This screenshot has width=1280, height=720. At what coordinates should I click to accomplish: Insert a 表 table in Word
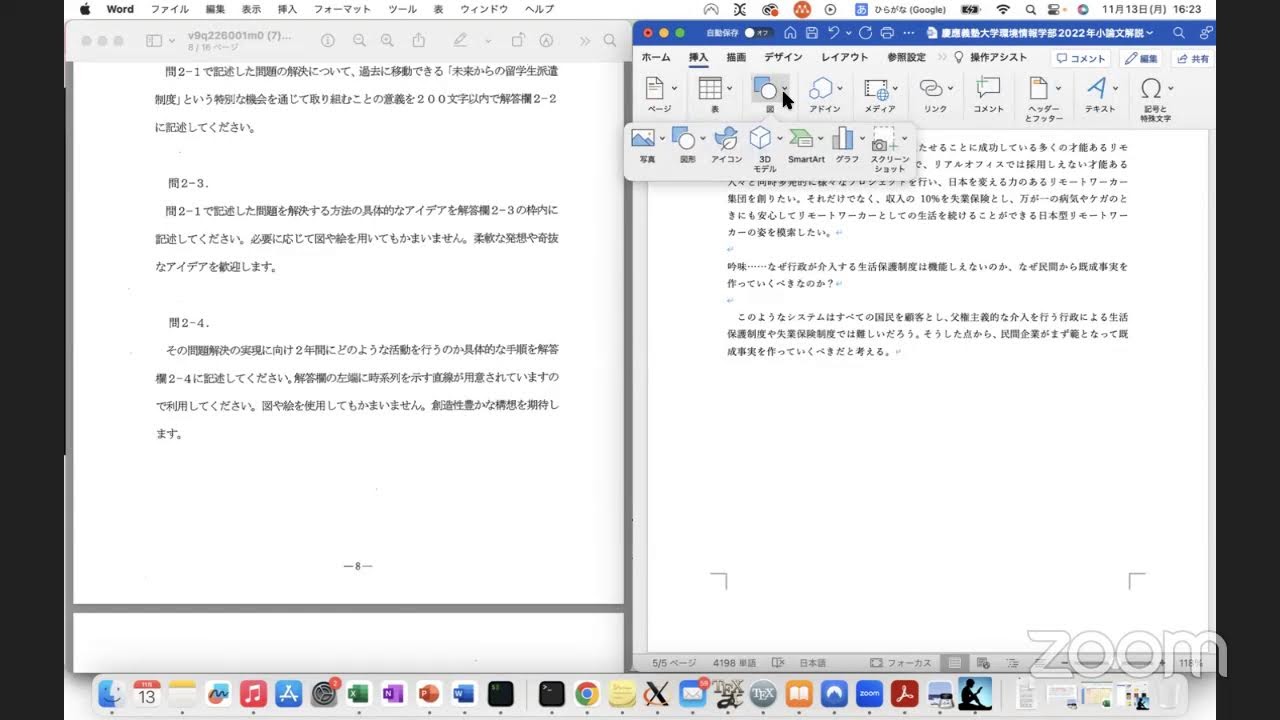point(710,88)
